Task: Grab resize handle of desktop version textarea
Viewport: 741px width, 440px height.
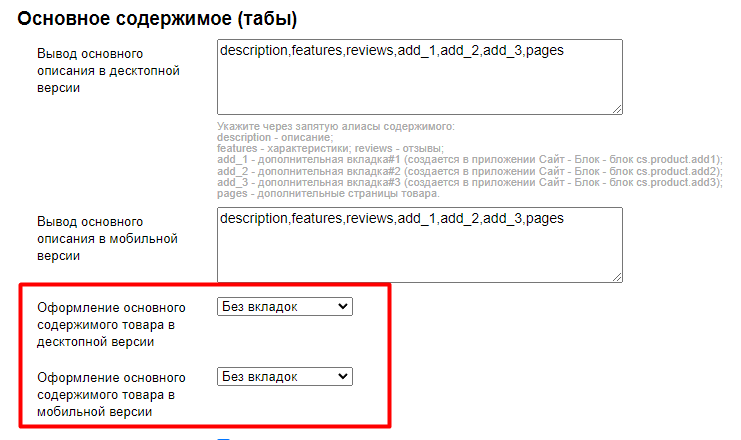Action: 617,109
